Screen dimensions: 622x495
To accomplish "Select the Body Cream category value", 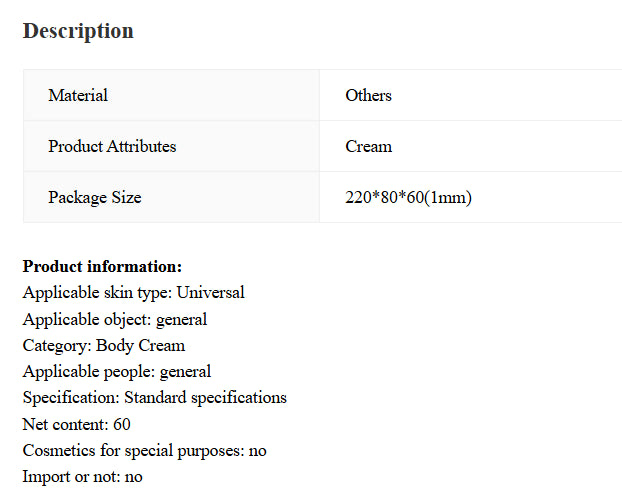I will point(140,346).
